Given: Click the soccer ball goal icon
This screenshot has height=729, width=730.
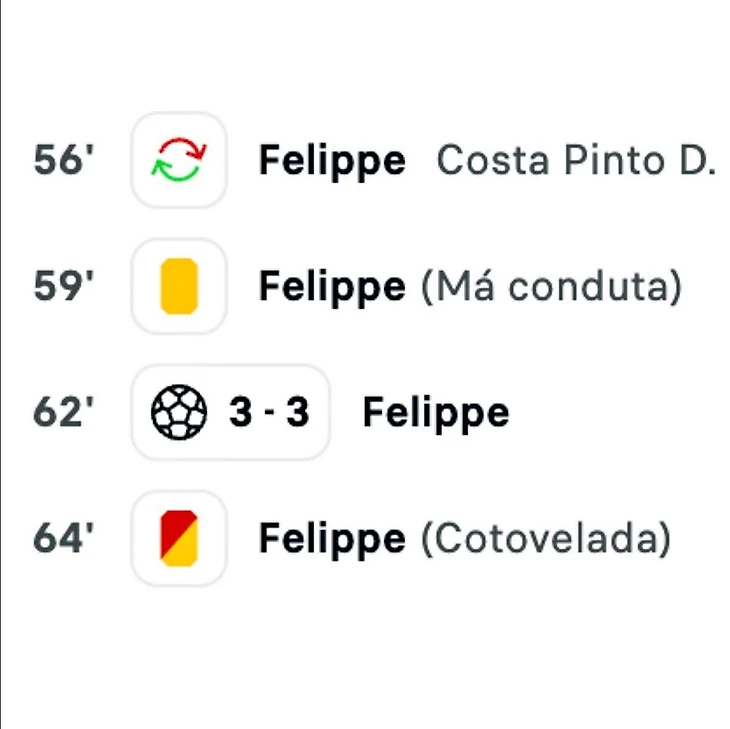Looking at the screenshot, I should [x=179, y=412].
